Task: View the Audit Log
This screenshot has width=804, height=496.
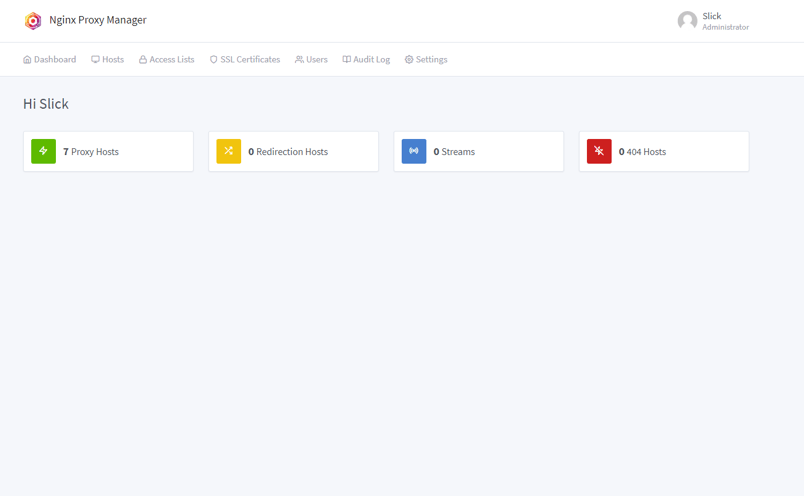Action: click(366, 59)
